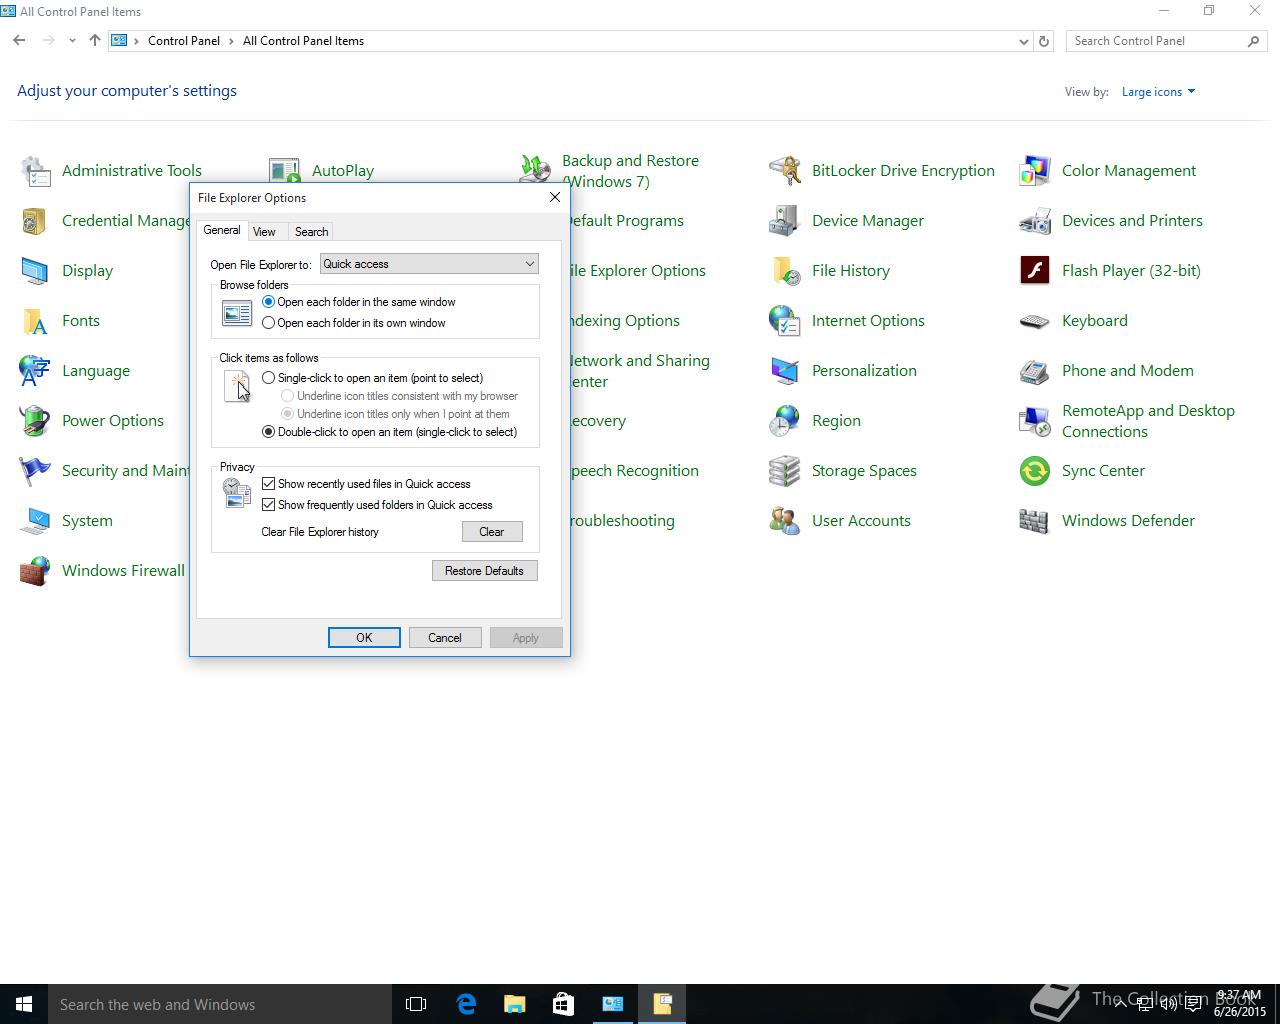The image size is (1280, 1024).
Task: Expand chevron after Control Panel breadcrumb
Action: (x=231, y=41)
